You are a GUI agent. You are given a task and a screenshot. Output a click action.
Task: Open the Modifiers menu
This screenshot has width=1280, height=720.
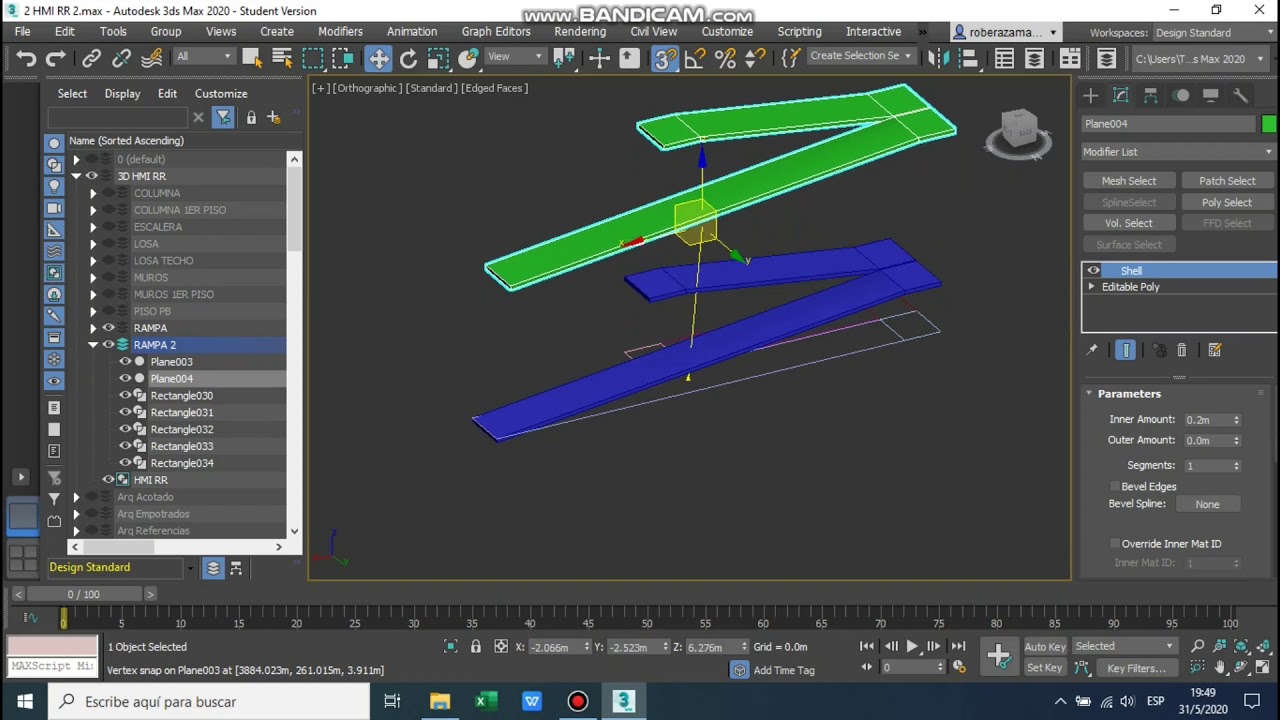click(x=340, y=32)
